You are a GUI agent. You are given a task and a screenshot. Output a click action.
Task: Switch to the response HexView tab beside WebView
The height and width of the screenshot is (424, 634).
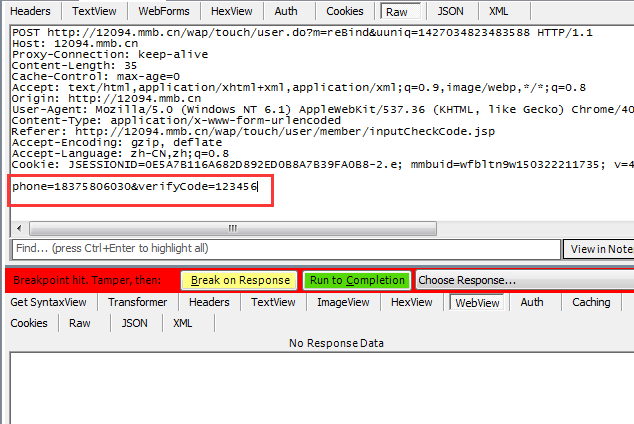pos(412,302)
